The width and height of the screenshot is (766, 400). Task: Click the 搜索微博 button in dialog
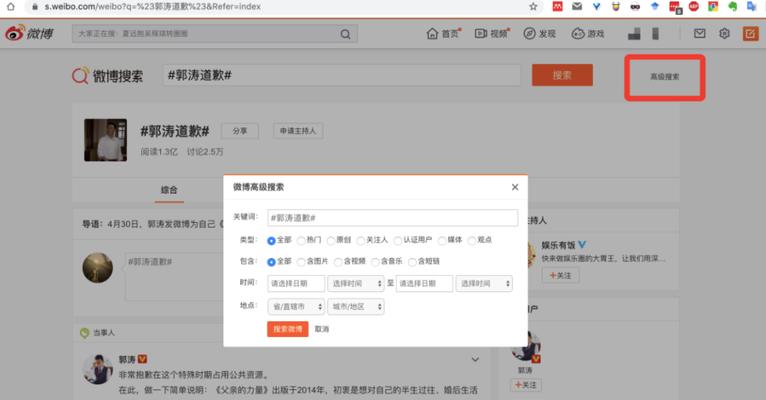point(288,329)
